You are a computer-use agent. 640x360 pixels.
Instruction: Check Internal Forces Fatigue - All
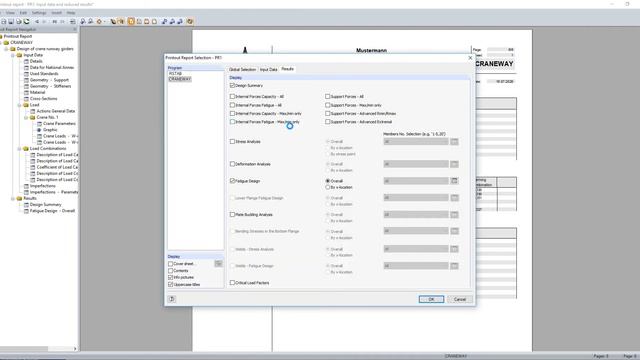(232, 105)
